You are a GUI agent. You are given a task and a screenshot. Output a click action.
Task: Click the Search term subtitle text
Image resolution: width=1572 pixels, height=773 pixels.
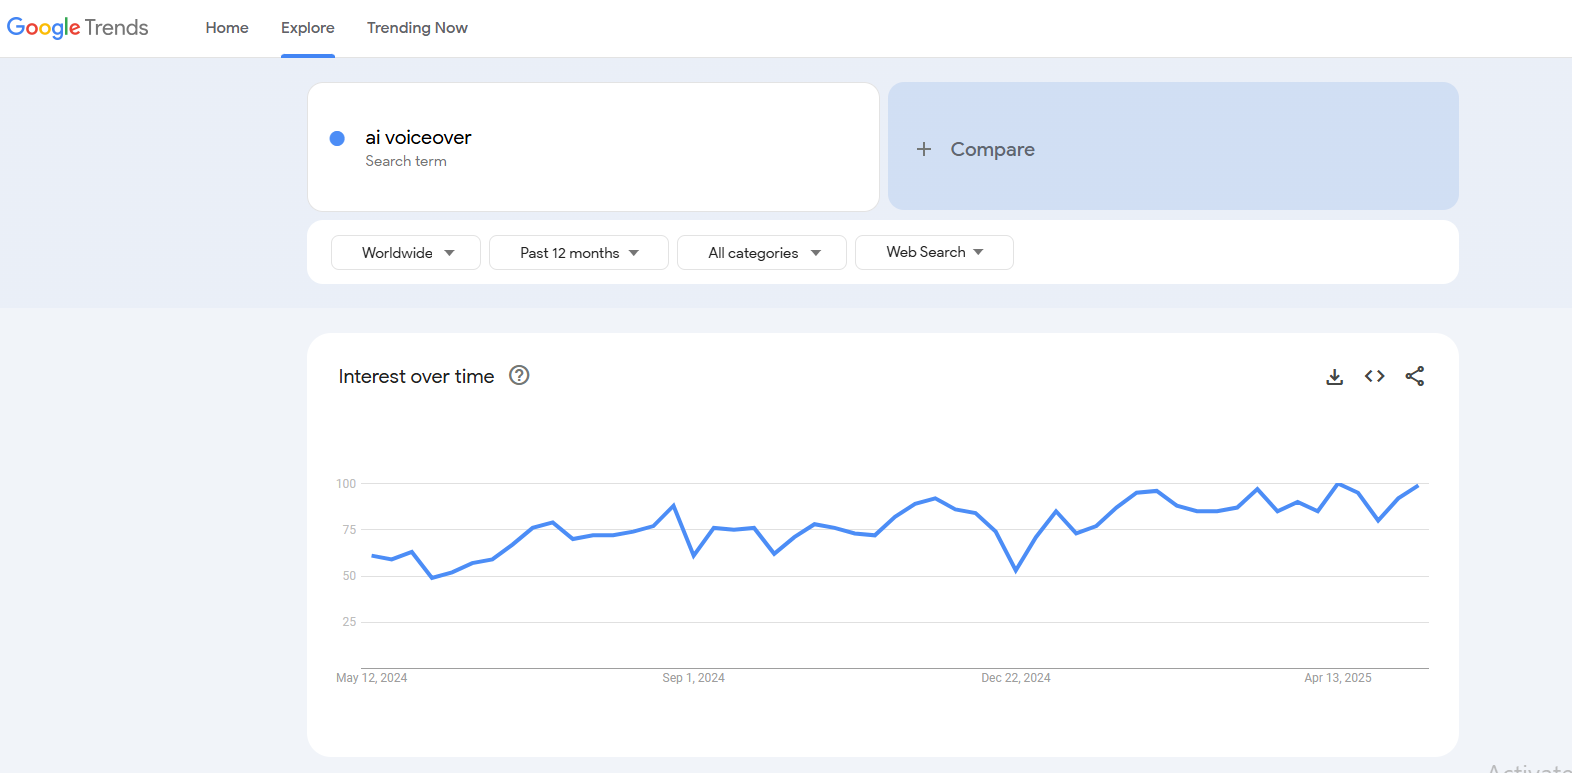tap(406, 161)
